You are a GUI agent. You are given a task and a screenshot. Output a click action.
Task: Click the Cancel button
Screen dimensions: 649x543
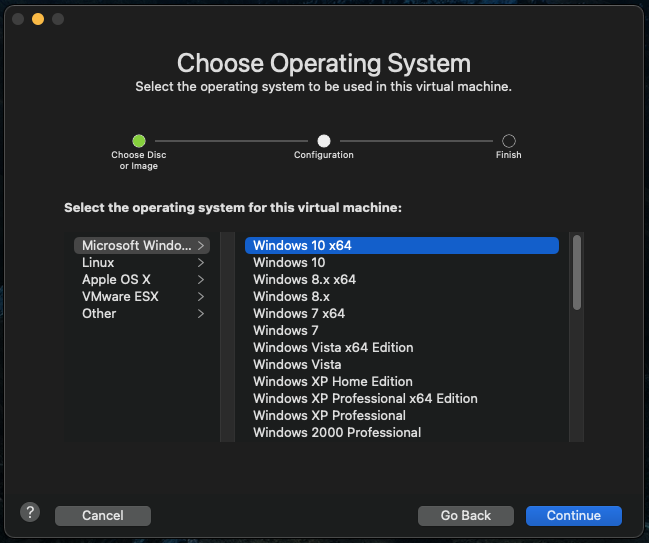pos(103,516)
